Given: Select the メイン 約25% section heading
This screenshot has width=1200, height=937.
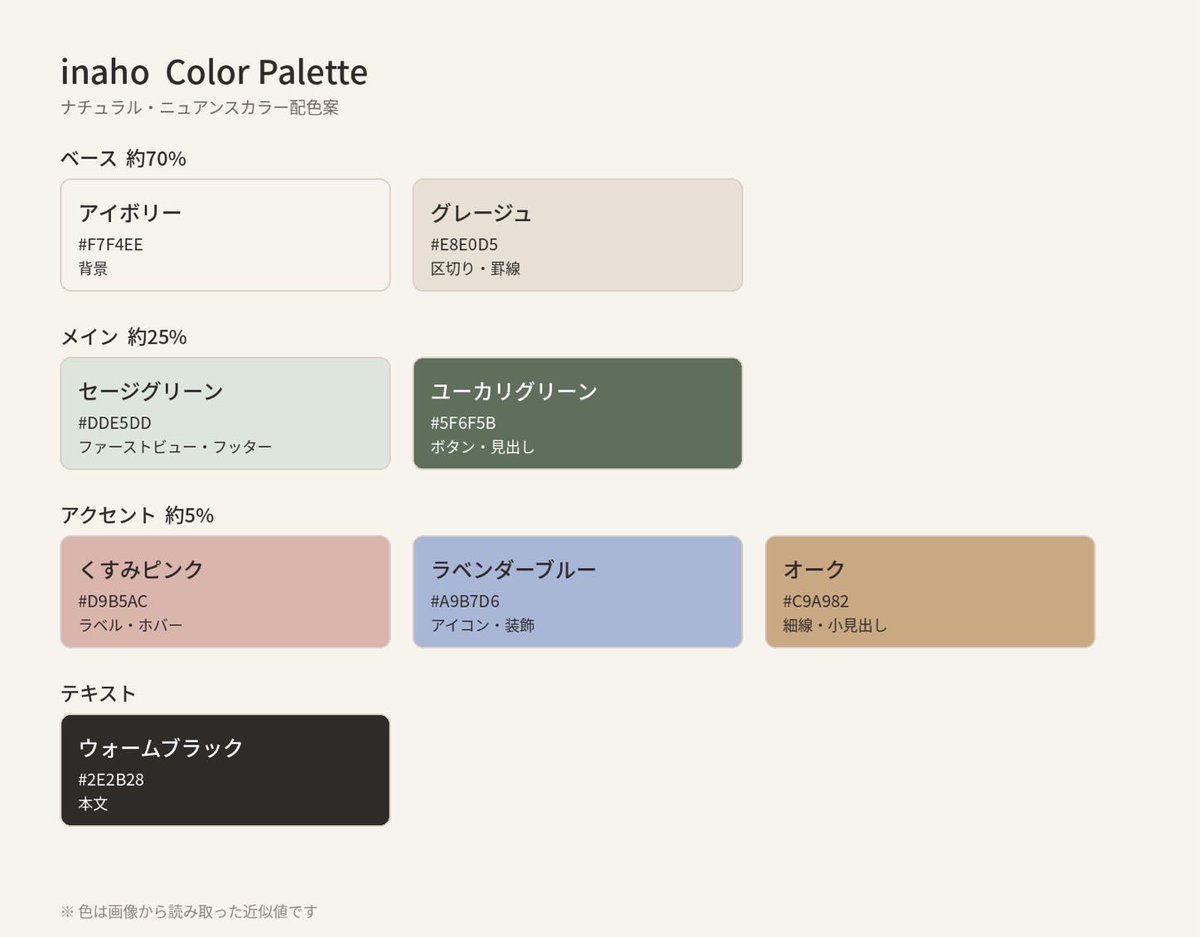Looking at the screenshot, I should click(x=124, y=337).
